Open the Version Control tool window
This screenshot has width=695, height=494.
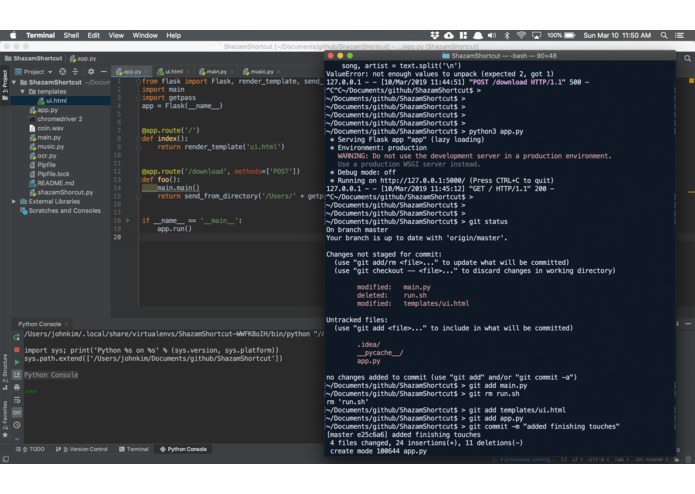pos(82,449)
